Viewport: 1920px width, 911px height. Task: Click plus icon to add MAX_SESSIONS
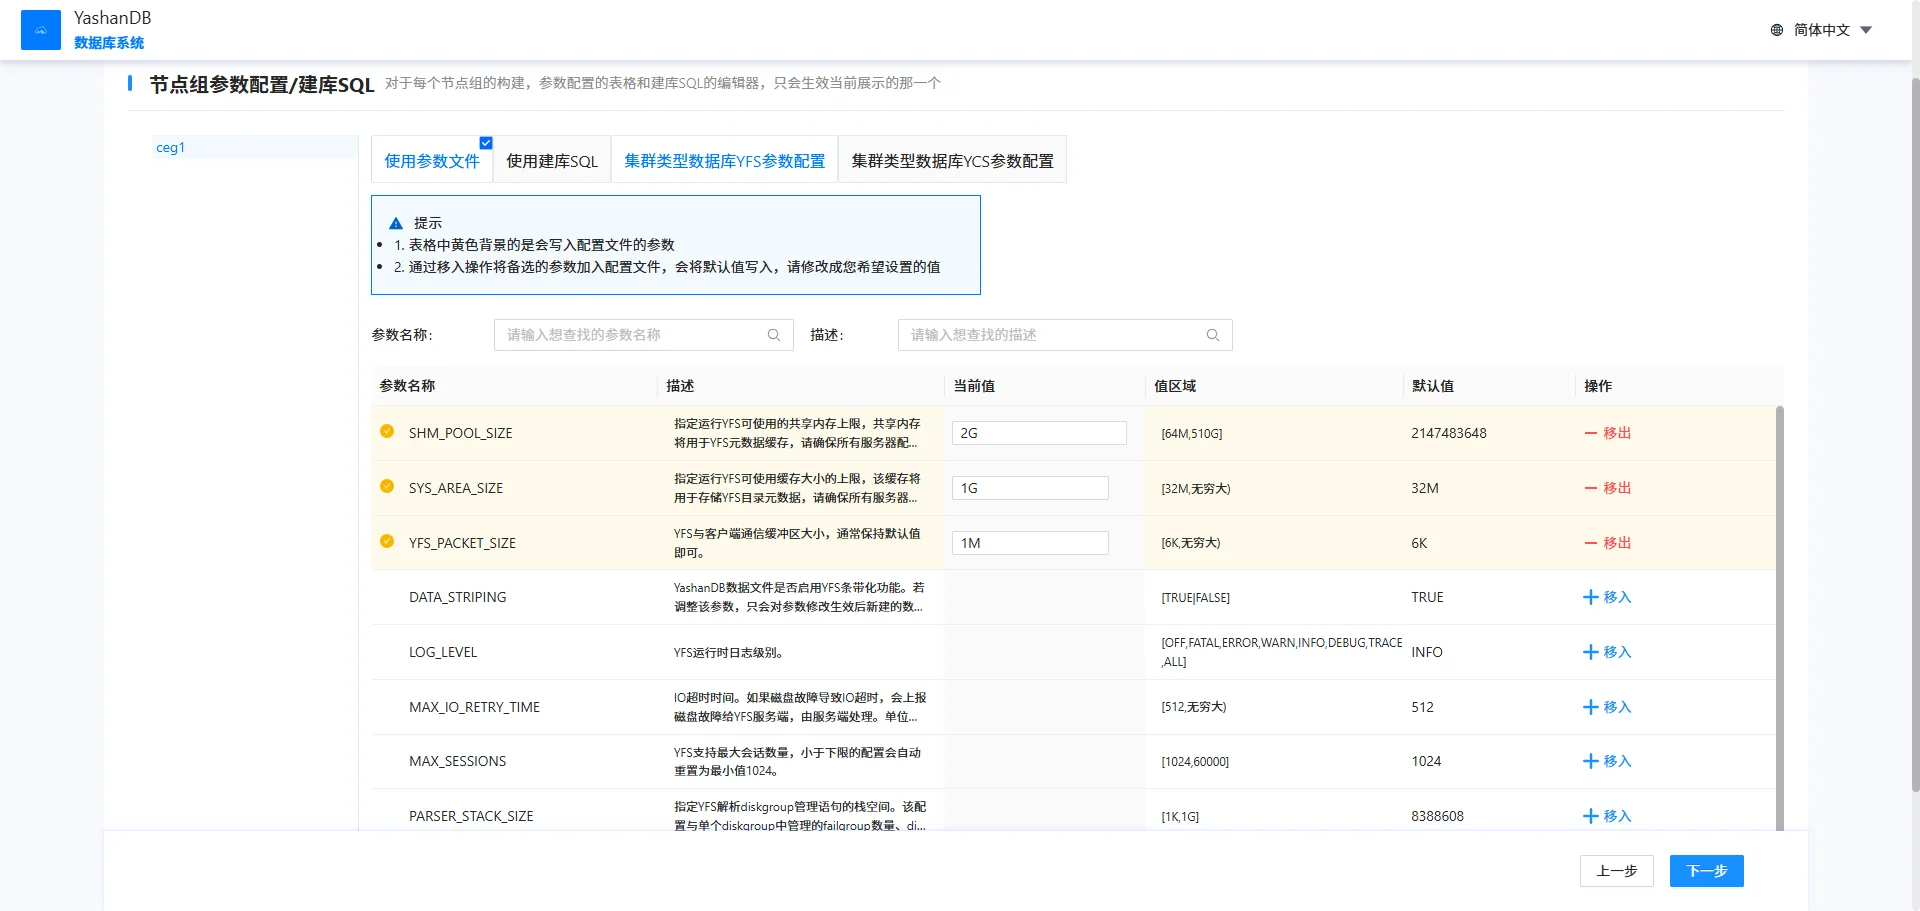[x=1590, y=761]
